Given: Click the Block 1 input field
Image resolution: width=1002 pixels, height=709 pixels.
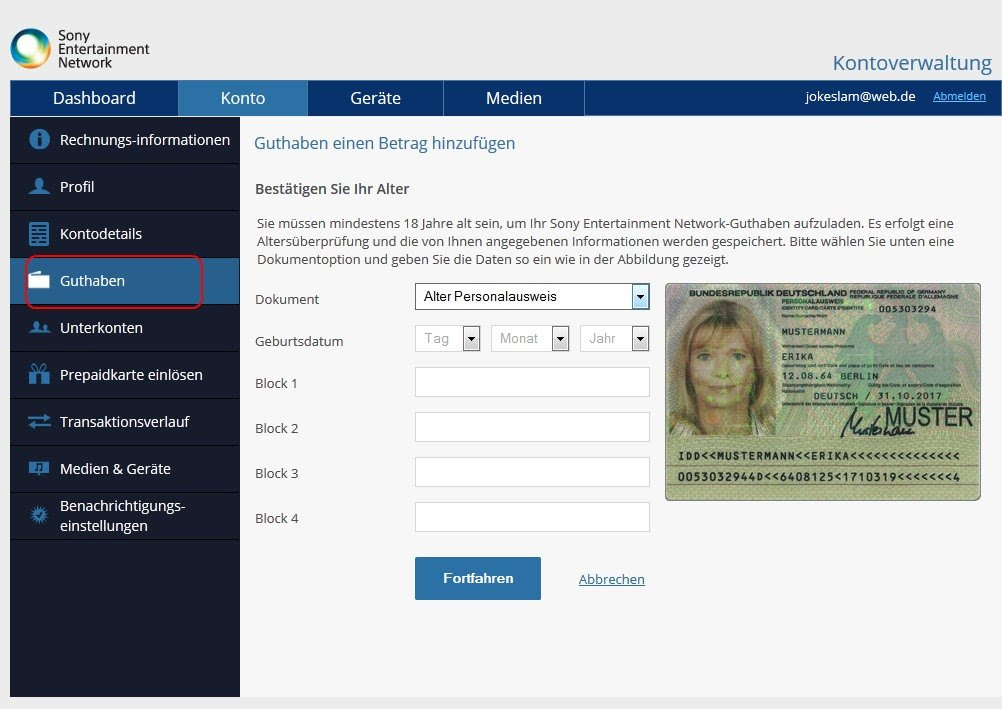Looking at the screenshot, I should (532, 382).
